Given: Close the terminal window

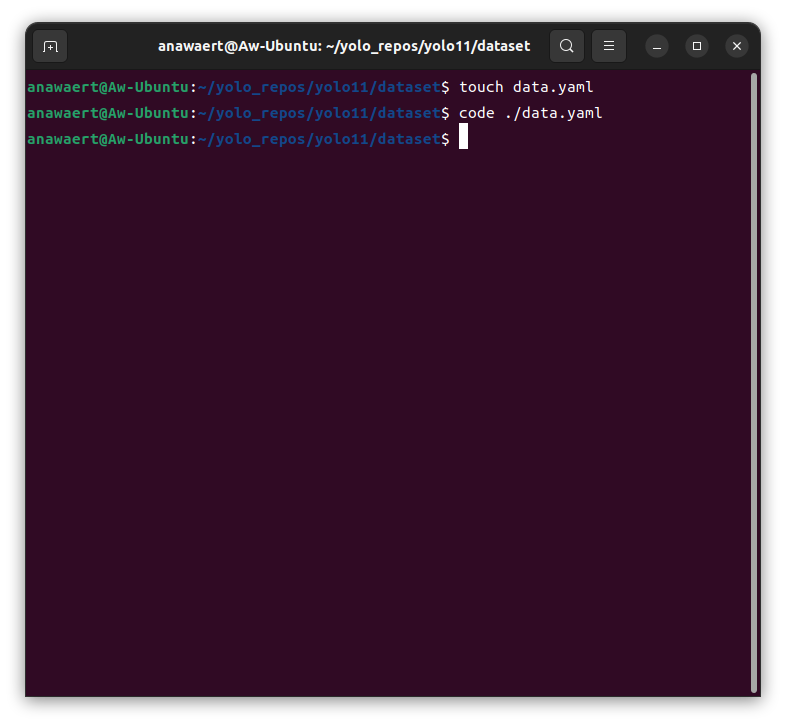Looking at the screenshot, I should [737, 46].
